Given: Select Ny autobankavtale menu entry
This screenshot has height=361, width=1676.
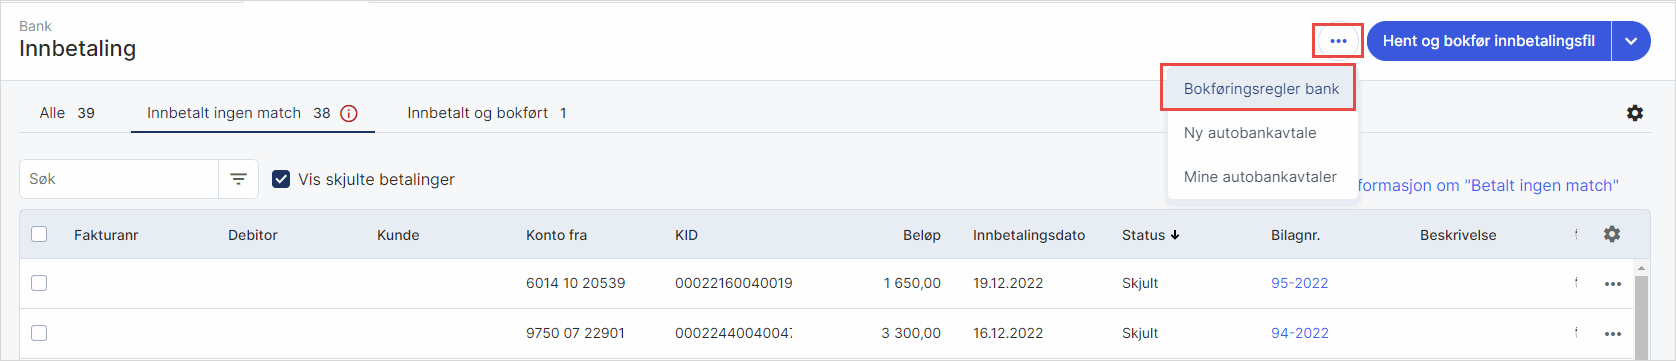Looking at the screenshot, I should tap(1250, 133).
